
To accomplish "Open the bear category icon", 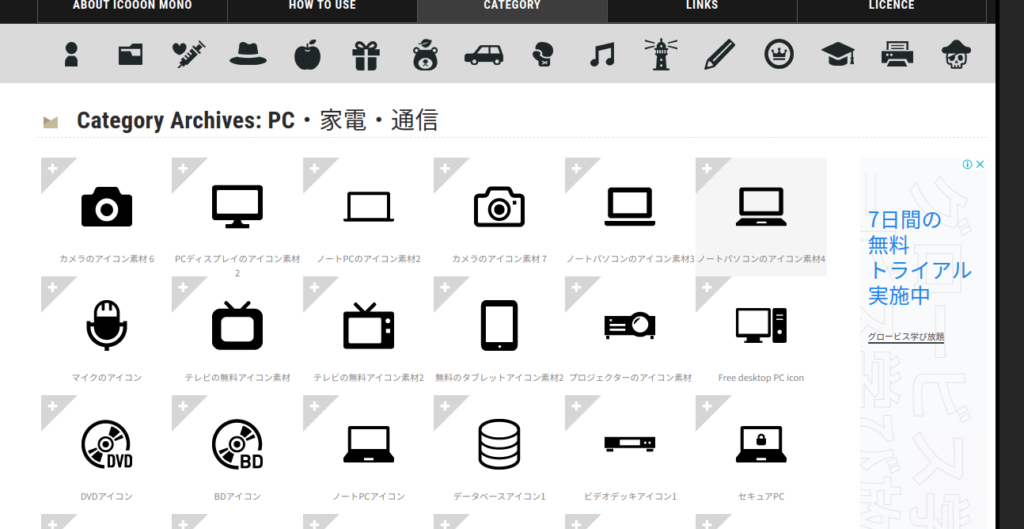I will tap(425, 55).
